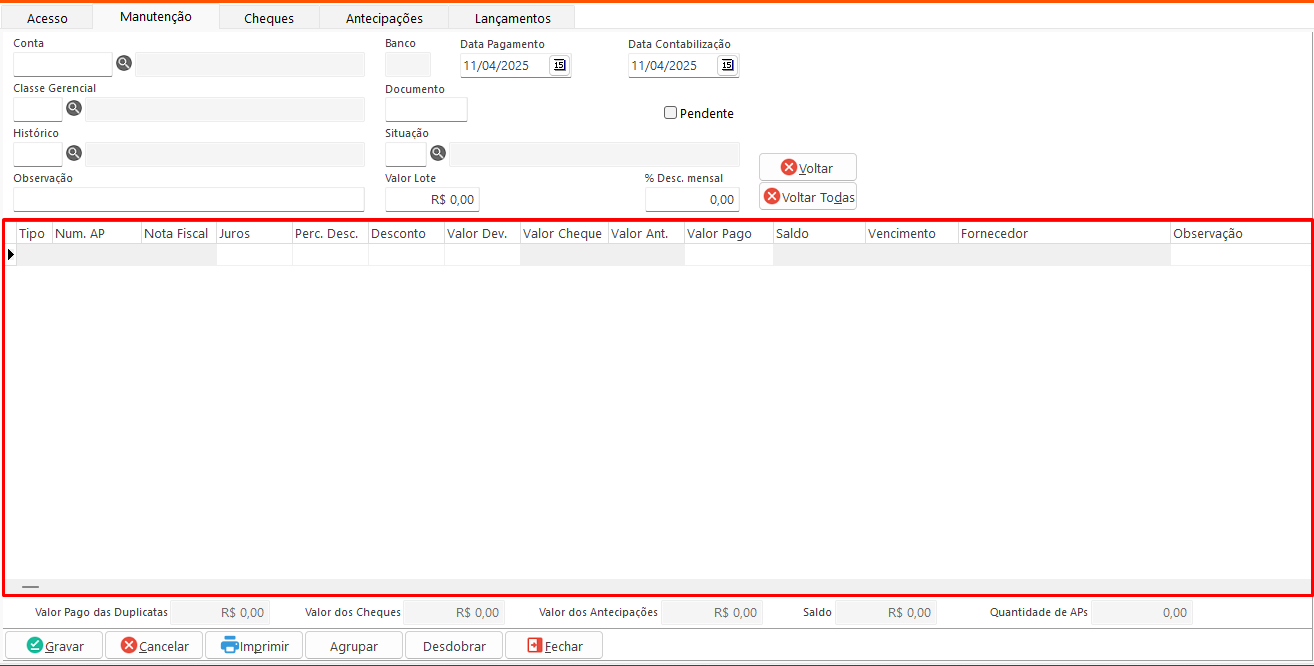The image size is (1314, 666).
Task: Enable the Pendente checkbox
Action: click(x=671, y=113)
